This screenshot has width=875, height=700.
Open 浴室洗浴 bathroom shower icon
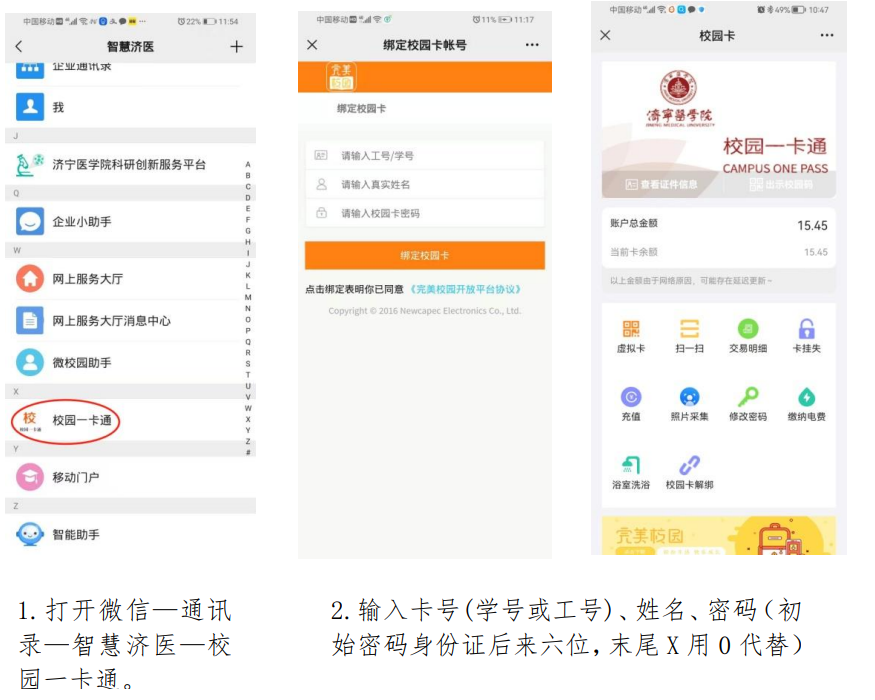[x=630, y=466]
